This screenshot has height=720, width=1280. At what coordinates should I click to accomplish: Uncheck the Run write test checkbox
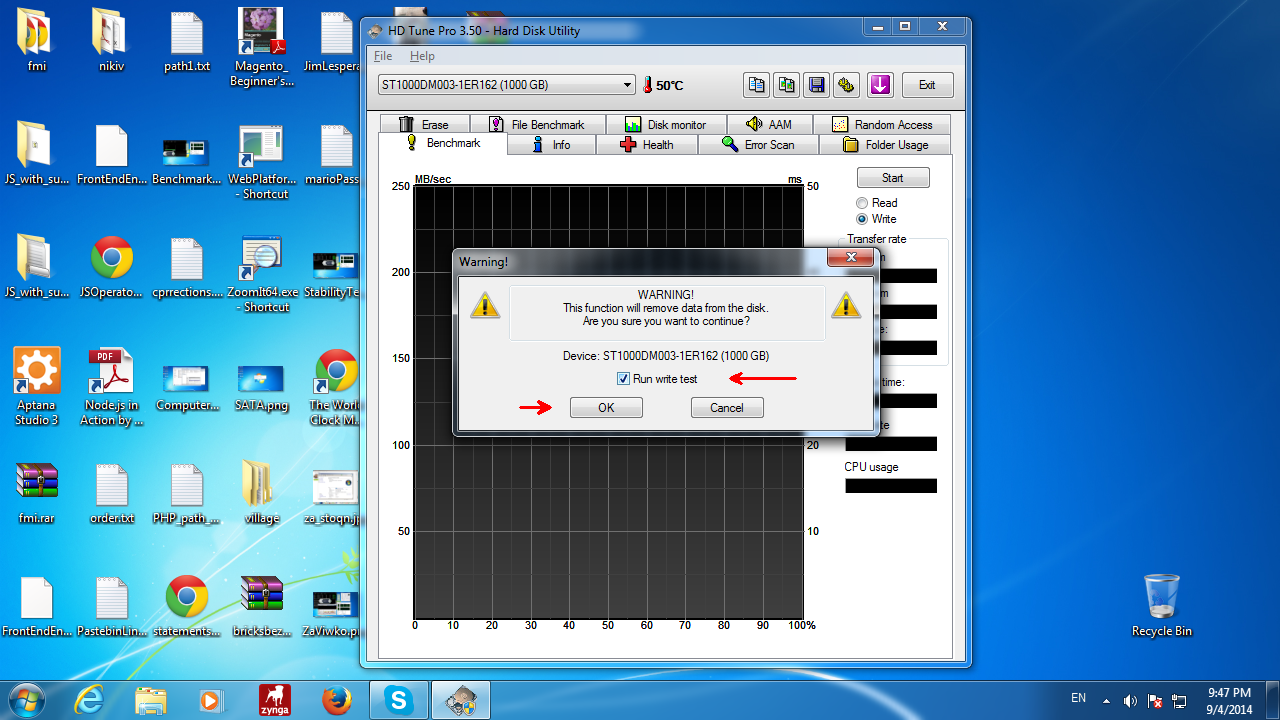[x=623, y=379]
